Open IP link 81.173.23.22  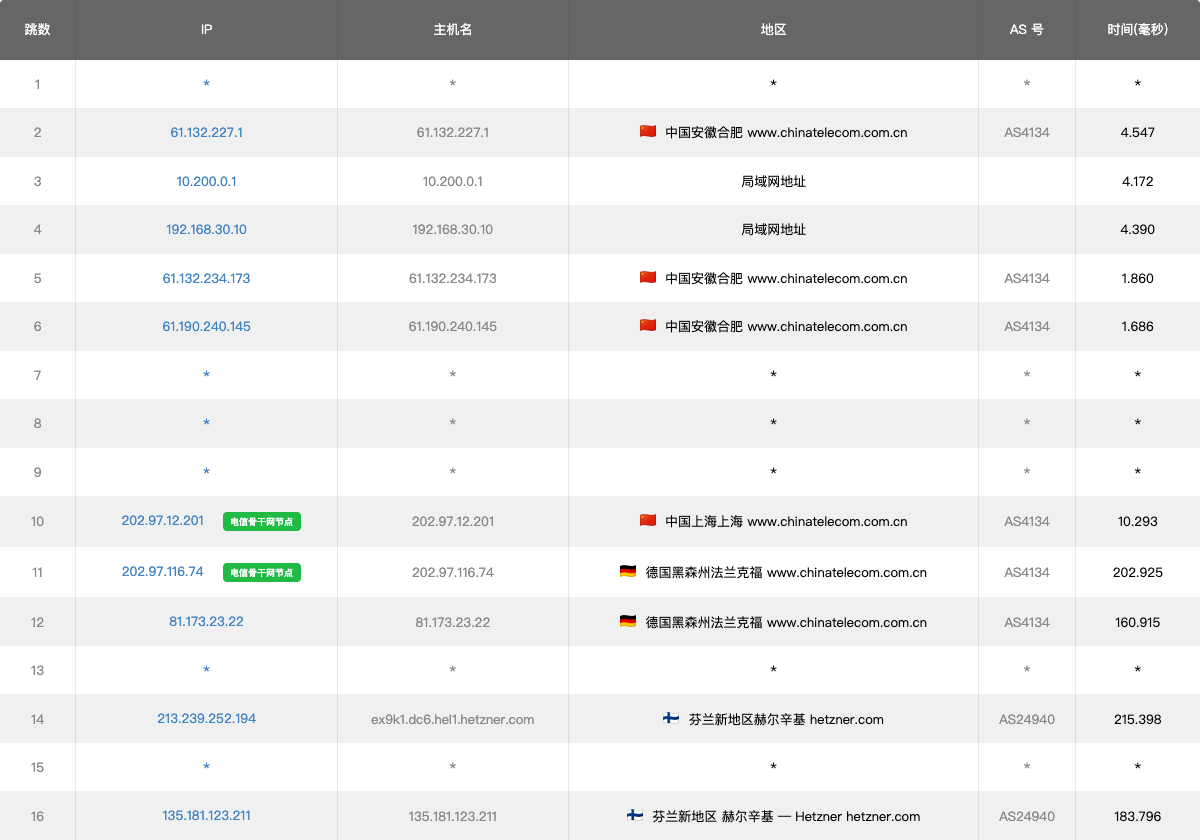click(x=206, y=621)
